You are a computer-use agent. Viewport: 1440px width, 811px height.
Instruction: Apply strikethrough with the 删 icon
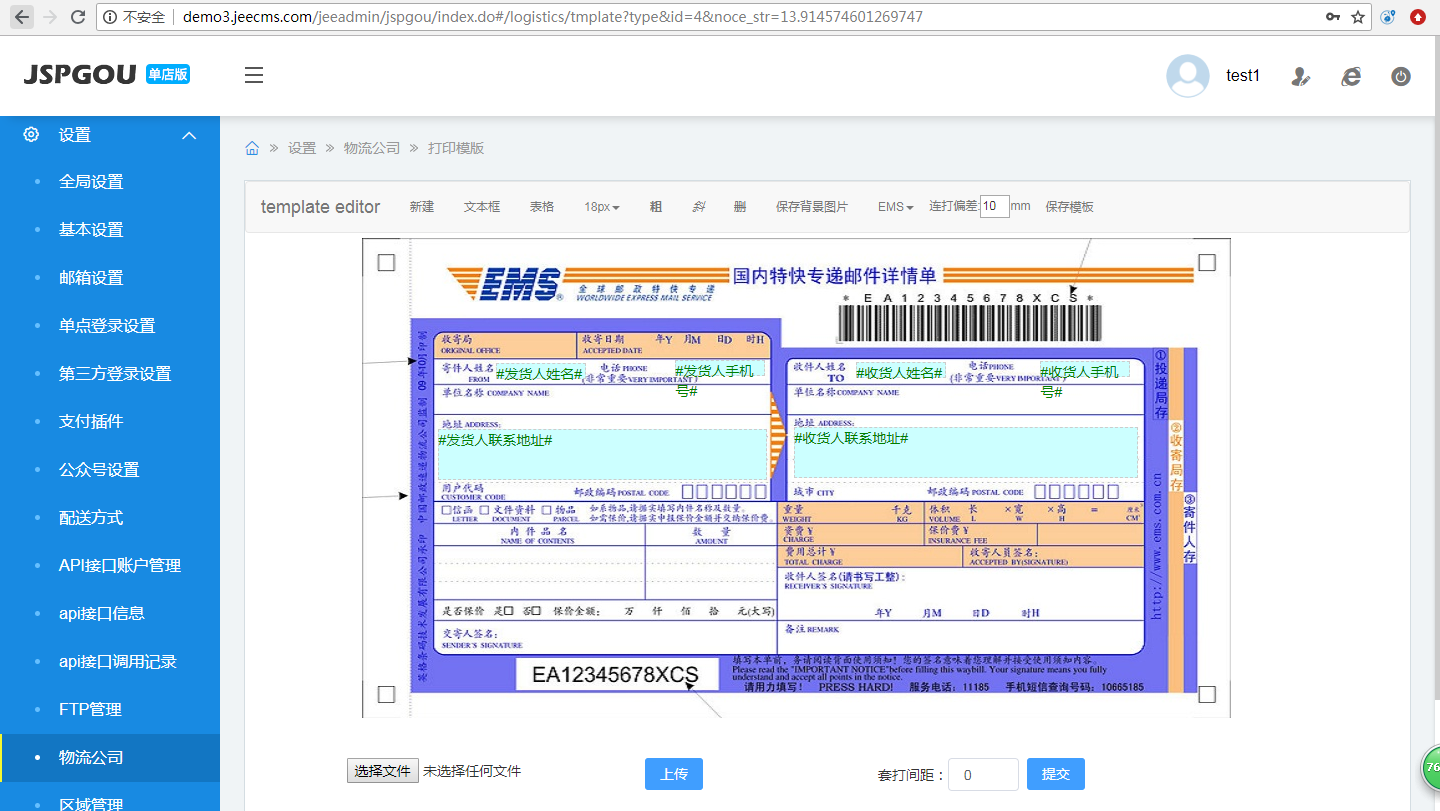pyautogui.click(x=740, y=207)
